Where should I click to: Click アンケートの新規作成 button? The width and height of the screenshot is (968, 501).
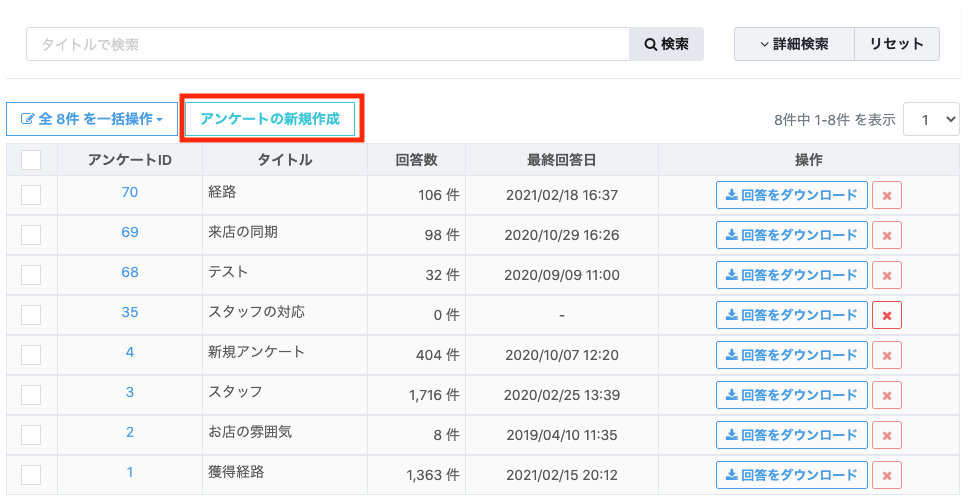click(x=270, y=119)
